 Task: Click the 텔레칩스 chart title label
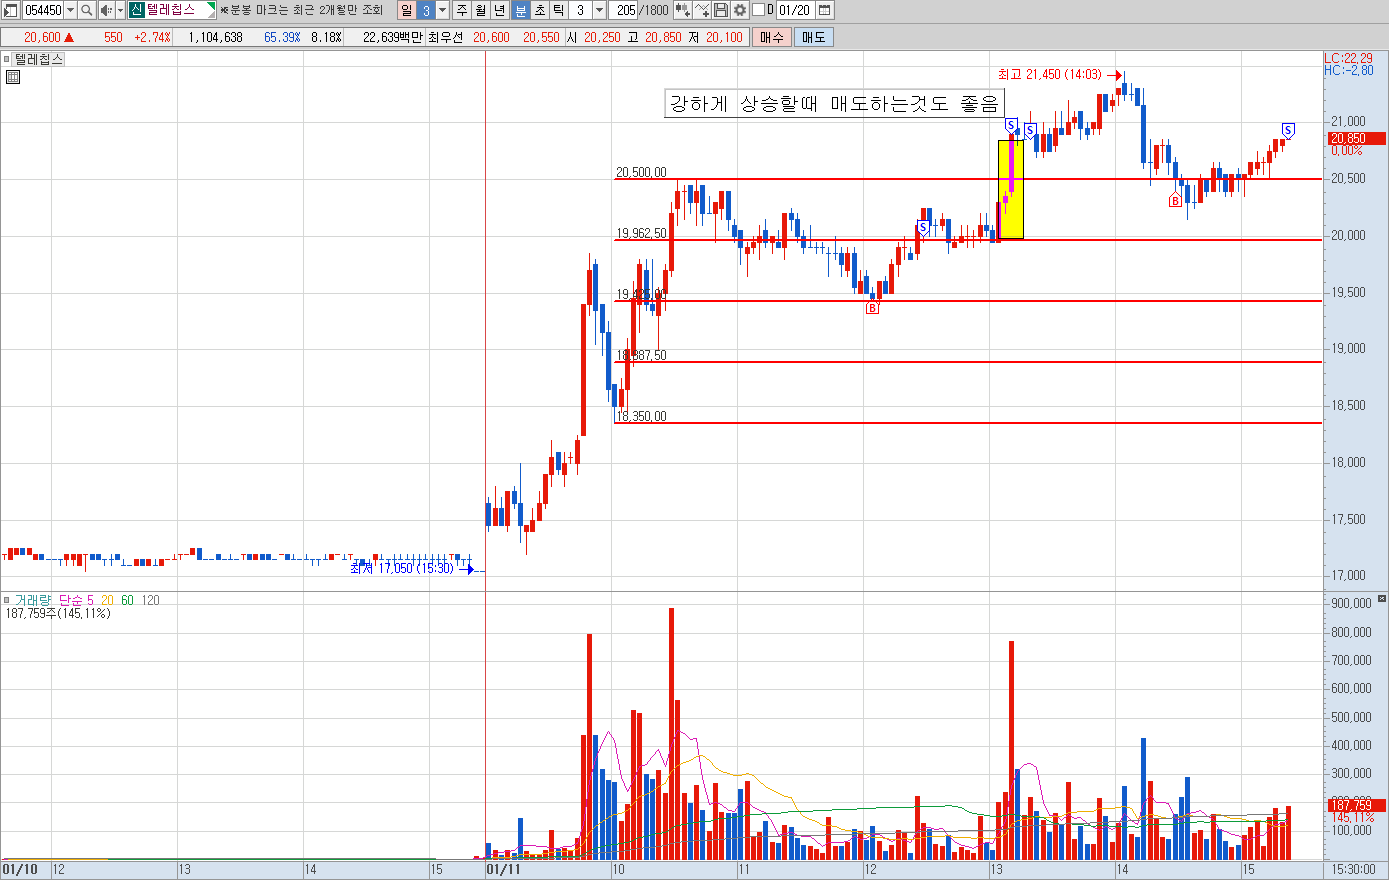click(39, 59)
